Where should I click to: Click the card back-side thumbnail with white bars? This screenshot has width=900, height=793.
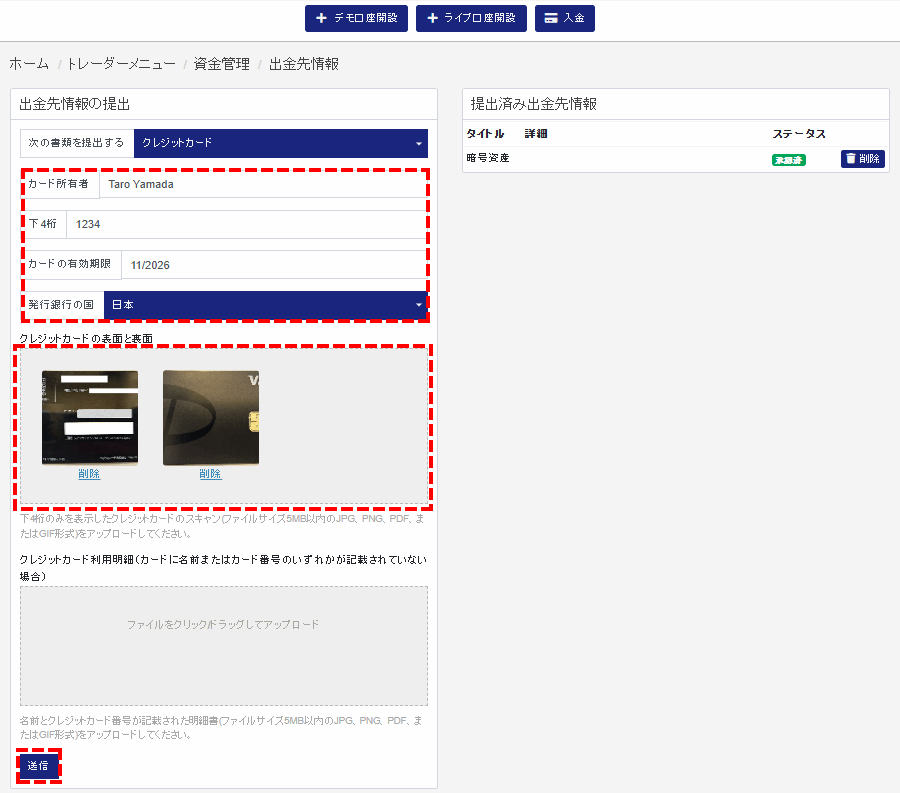(x=90, y=417)
